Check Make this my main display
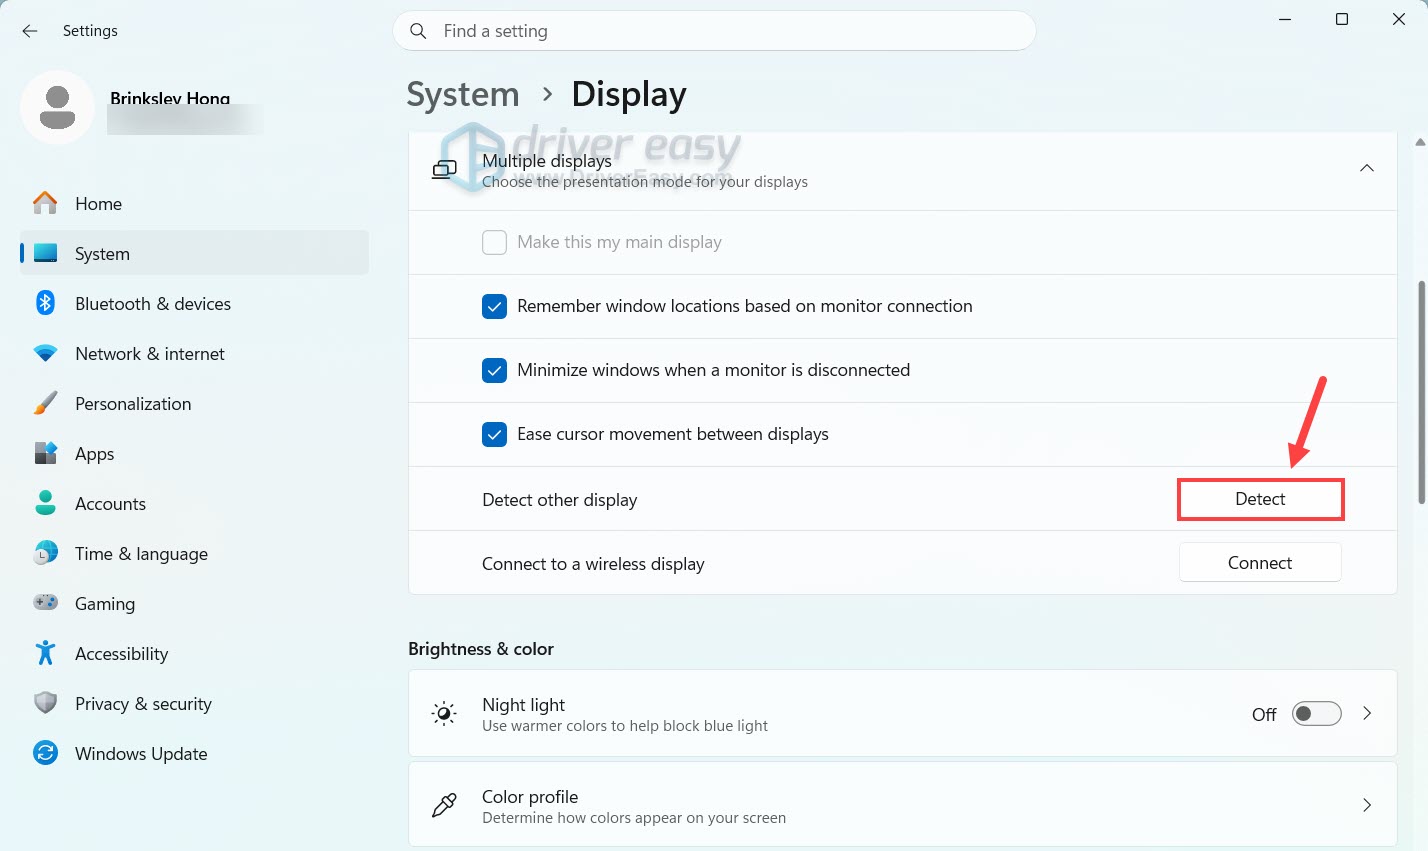The width and height of the screenshot is (1428, 851). pyautogui.click(x=494, y=242)
